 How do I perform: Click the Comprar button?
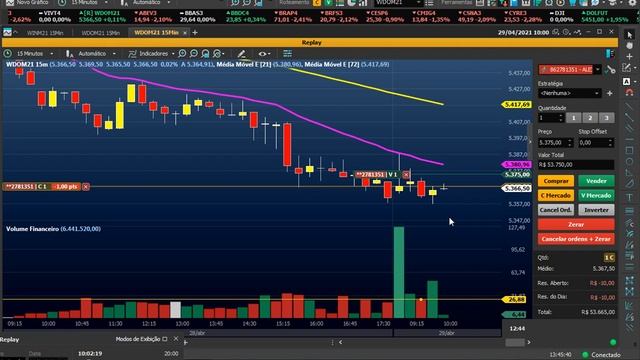[556, 181]
